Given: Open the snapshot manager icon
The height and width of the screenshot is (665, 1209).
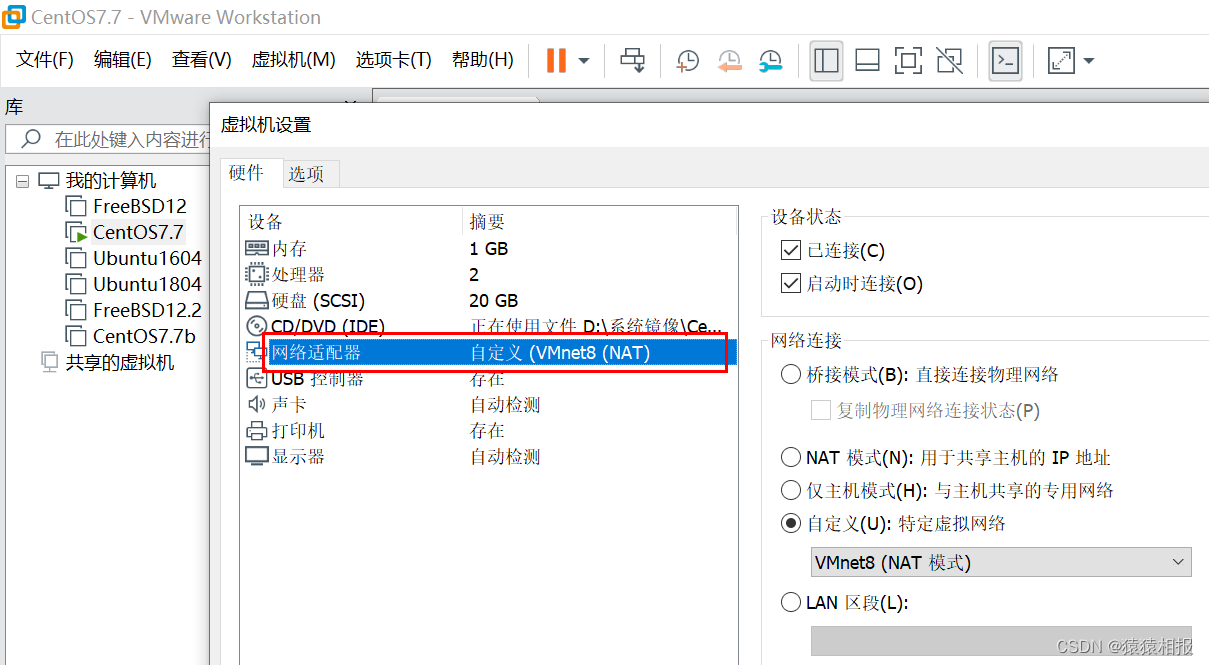Looking at the screenshot, I should pyautogui.click(x=770, y=61).
